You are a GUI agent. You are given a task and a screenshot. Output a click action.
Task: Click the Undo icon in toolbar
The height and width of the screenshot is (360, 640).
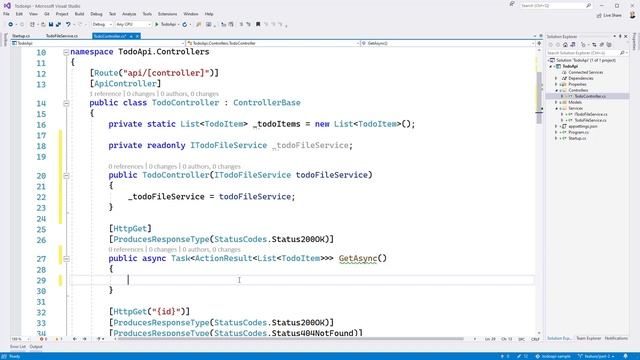pos(68,24)
